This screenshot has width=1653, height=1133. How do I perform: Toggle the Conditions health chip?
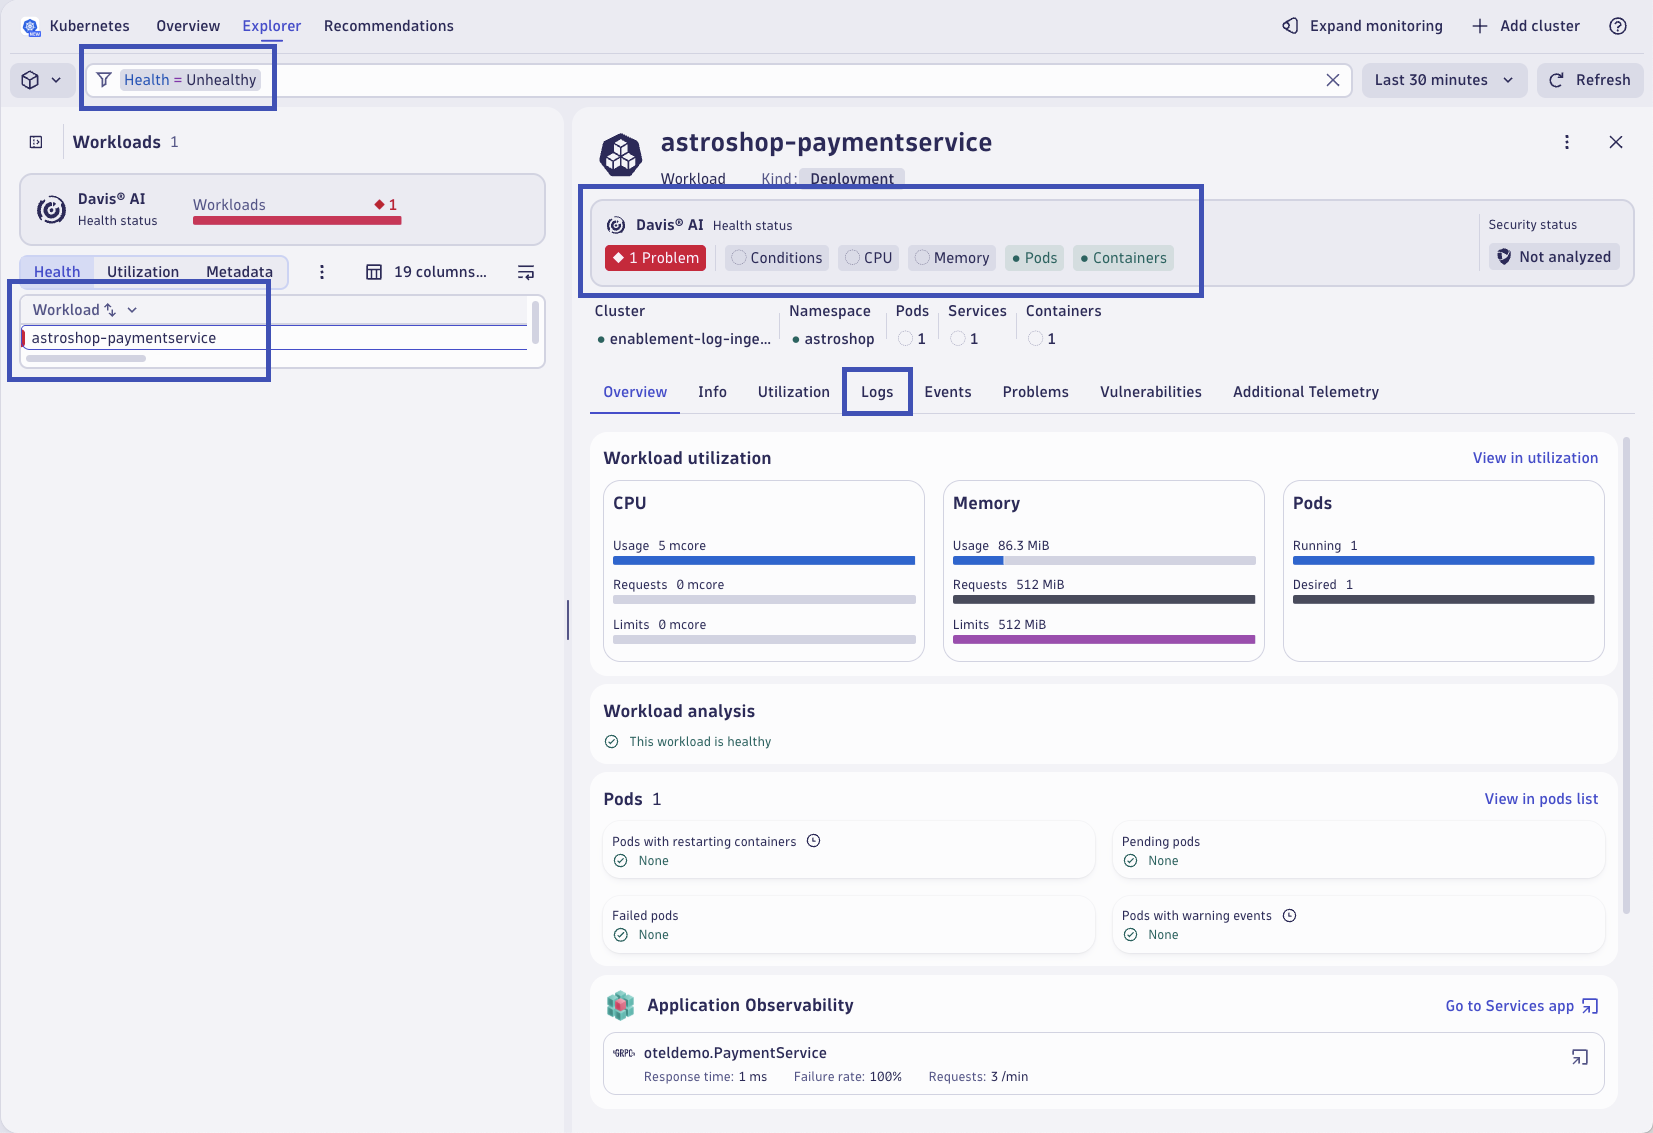tap(776, 258)
